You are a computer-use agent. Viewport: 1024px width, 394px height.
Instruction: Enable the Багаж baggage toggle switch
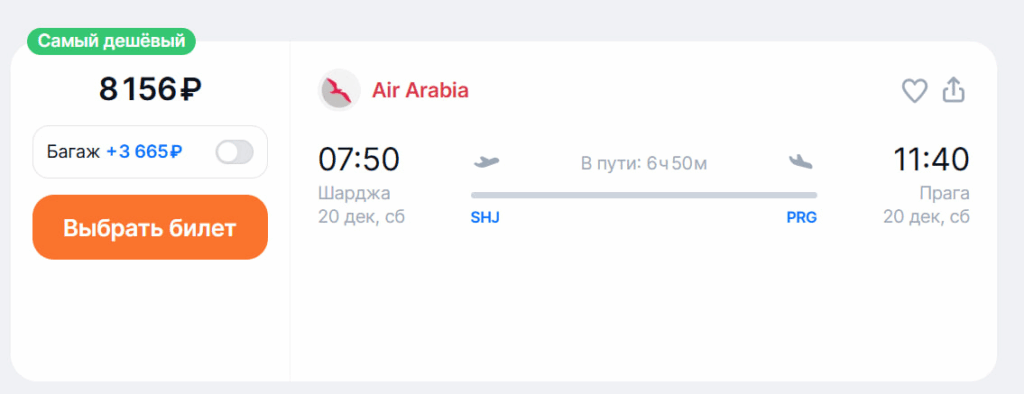point(234,152)
